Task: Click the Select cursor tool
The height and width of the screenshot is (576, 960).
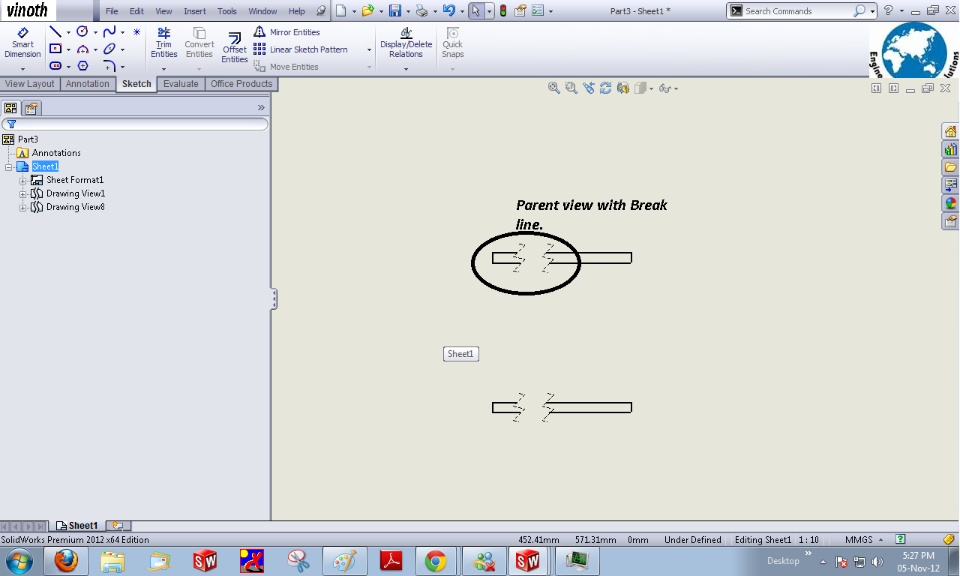Action: [476, 10]
